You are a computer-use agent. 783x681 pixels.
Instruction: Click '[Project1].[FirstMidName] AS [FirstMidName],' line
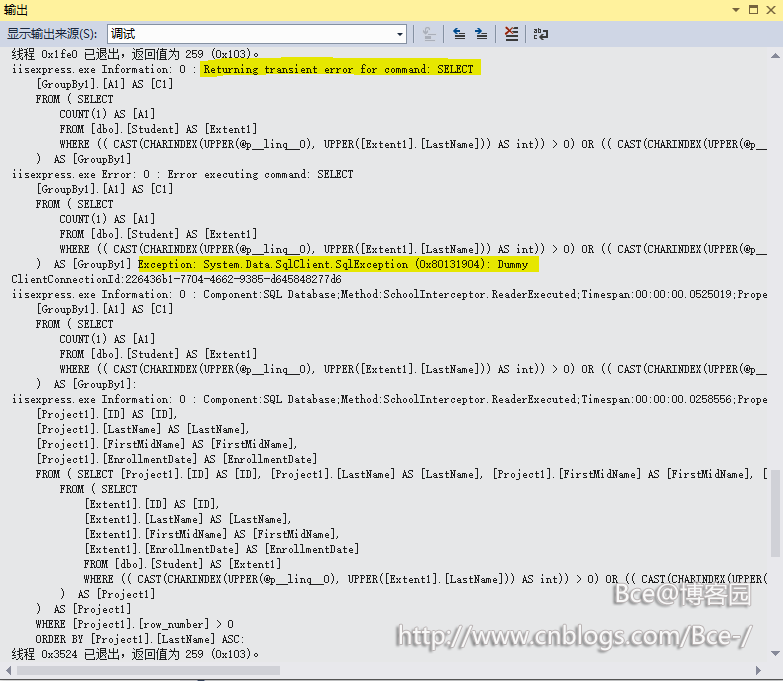(167, 444)
